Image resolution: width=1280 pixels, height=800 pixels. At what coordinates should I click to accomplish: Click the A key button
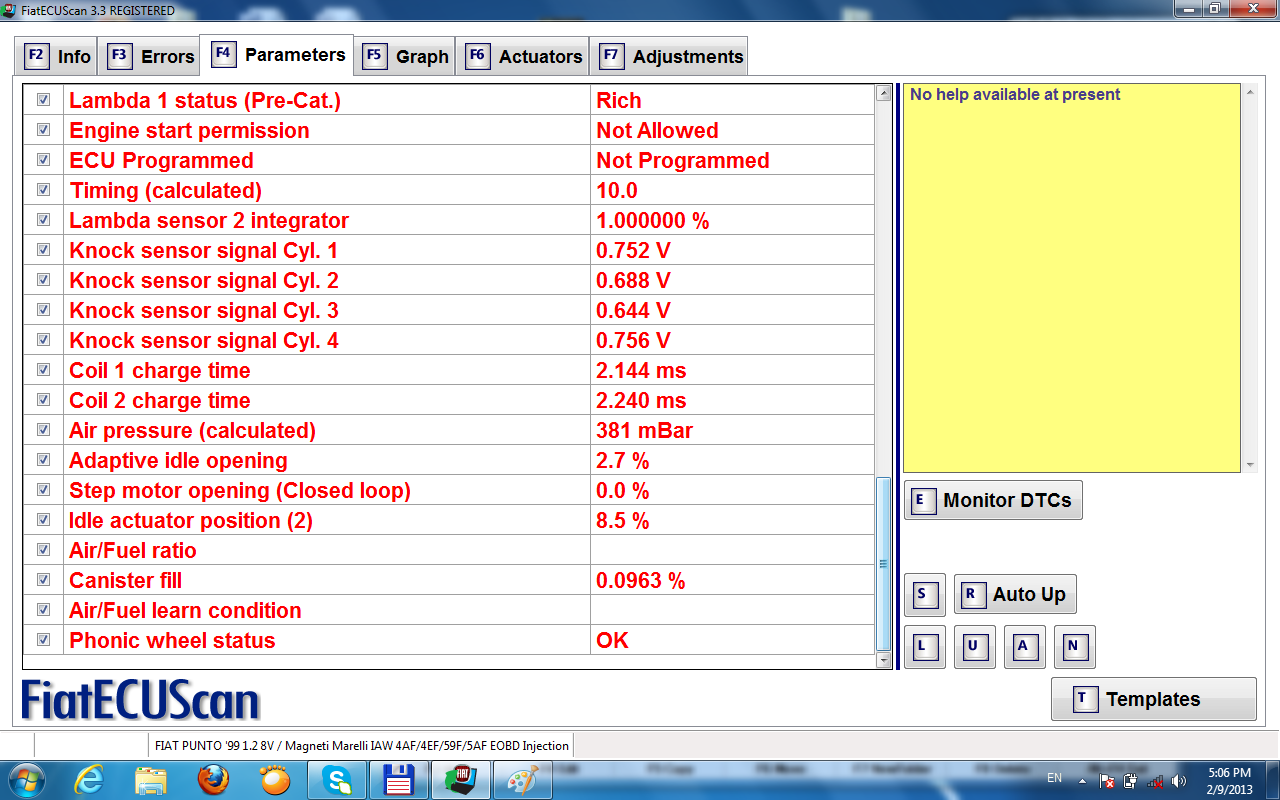pyautogui.click(x=1024, y=646)
